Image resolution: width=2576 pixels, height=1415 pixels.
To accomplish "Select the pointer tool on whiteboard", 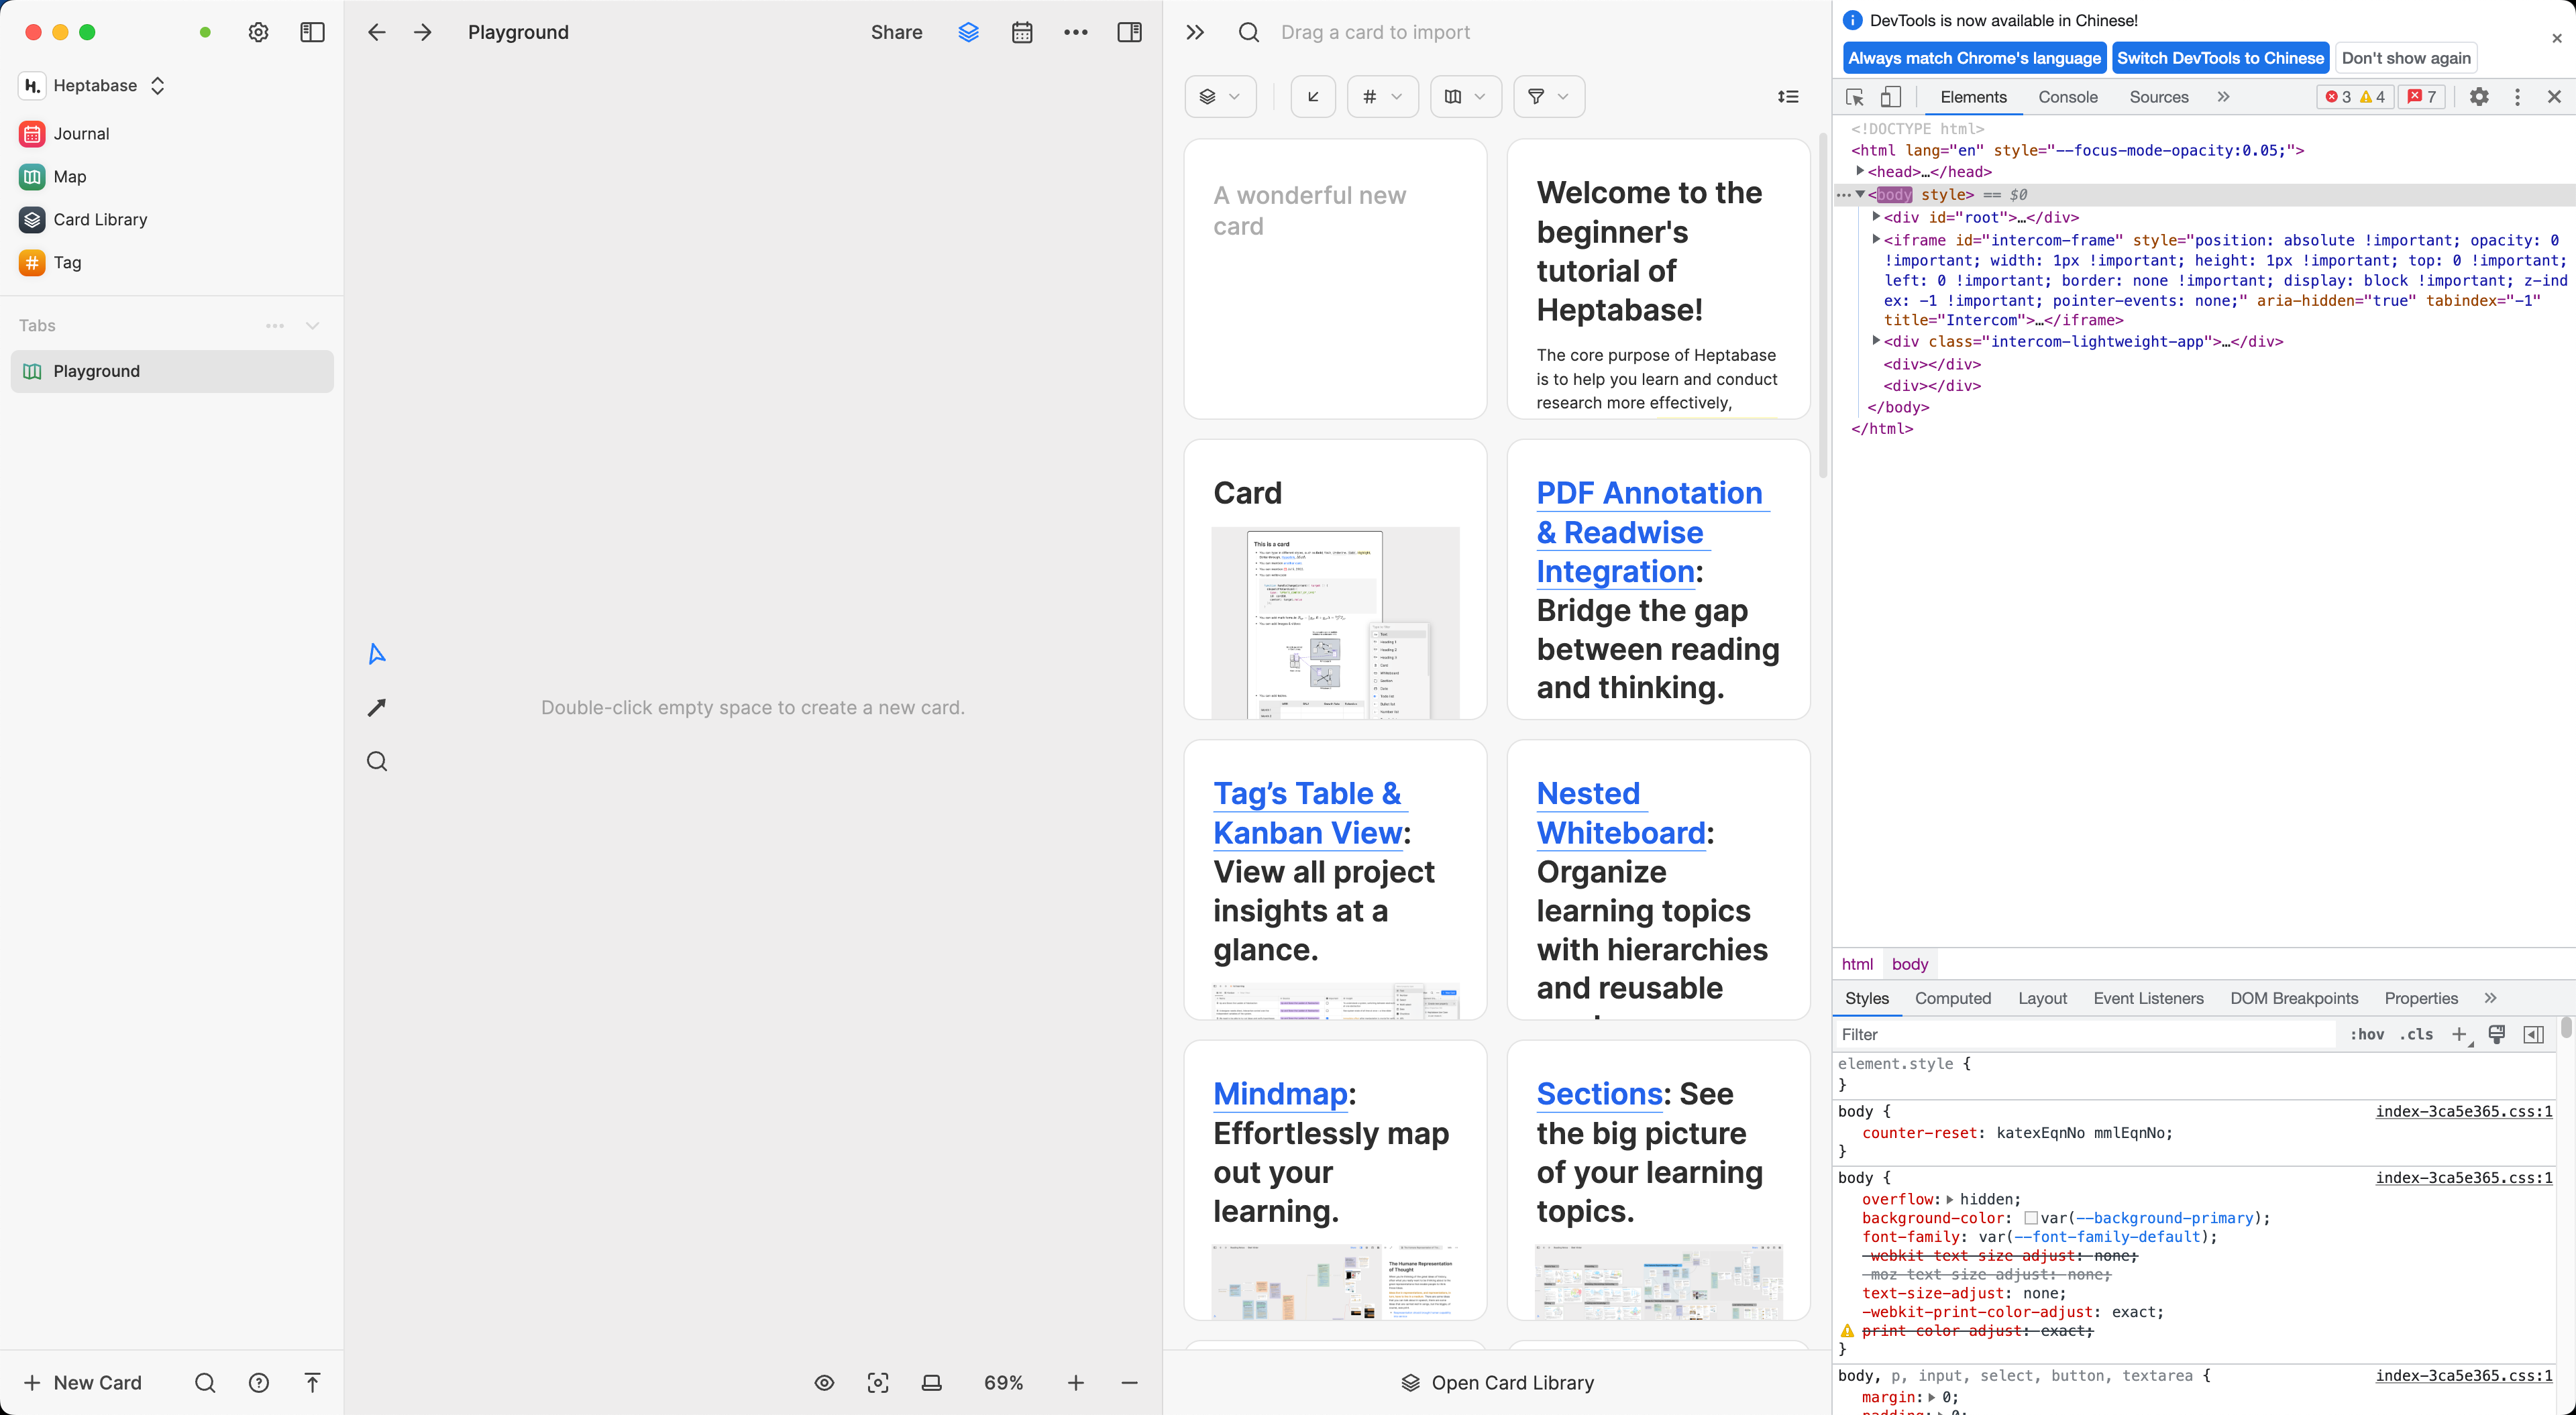I will 377,654.
